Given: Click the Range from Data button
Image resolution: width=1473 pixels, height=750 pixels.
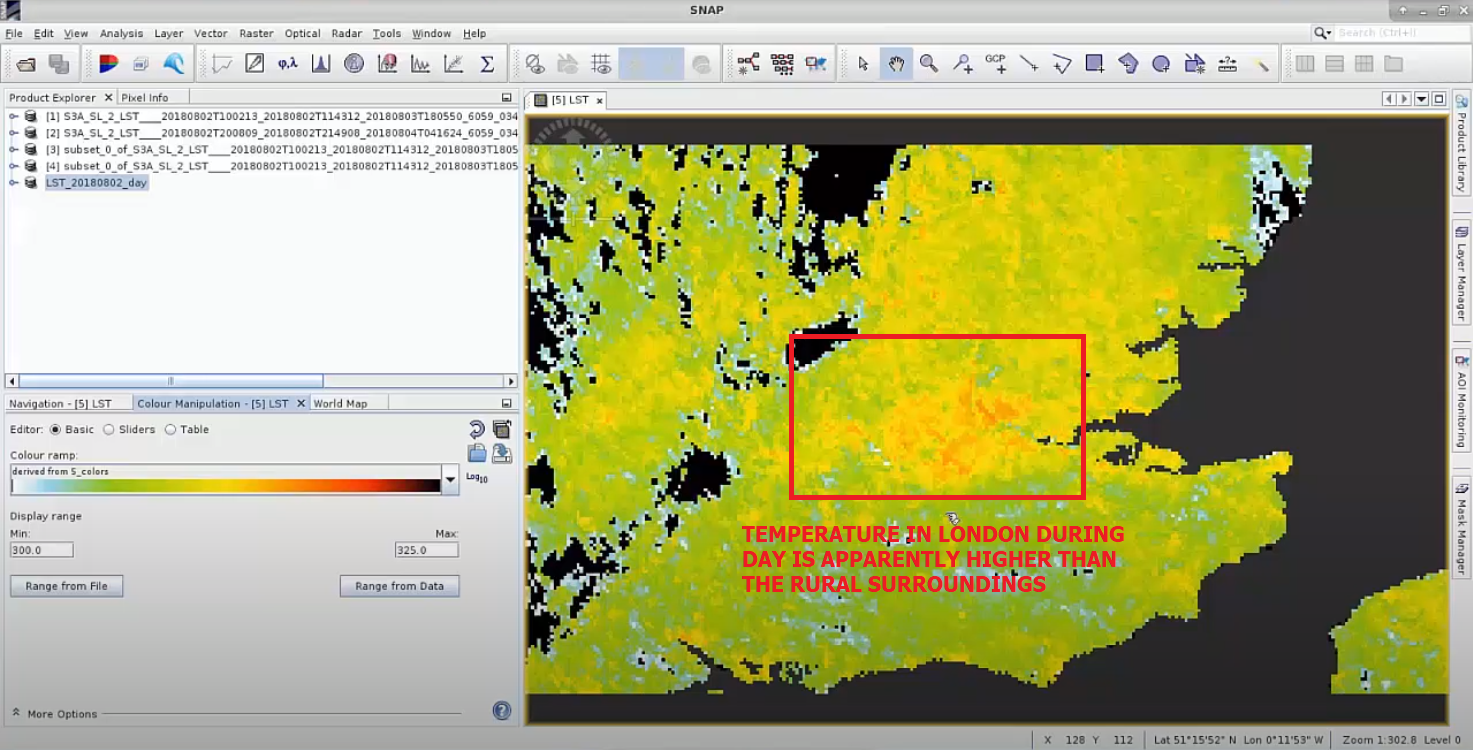Looking at the screenshot, I should (400, 586).
